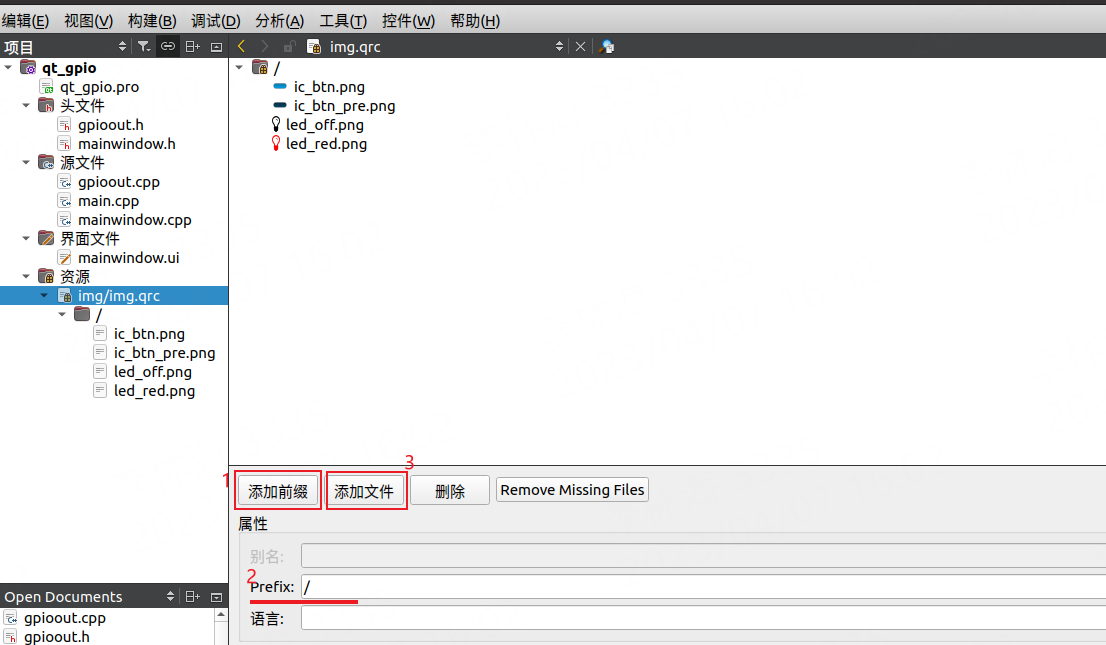The width and height of the screenshot is (1106, 645).
Task: Select mainwindow.ui in the project tree
Action: [x=128, y=258]
